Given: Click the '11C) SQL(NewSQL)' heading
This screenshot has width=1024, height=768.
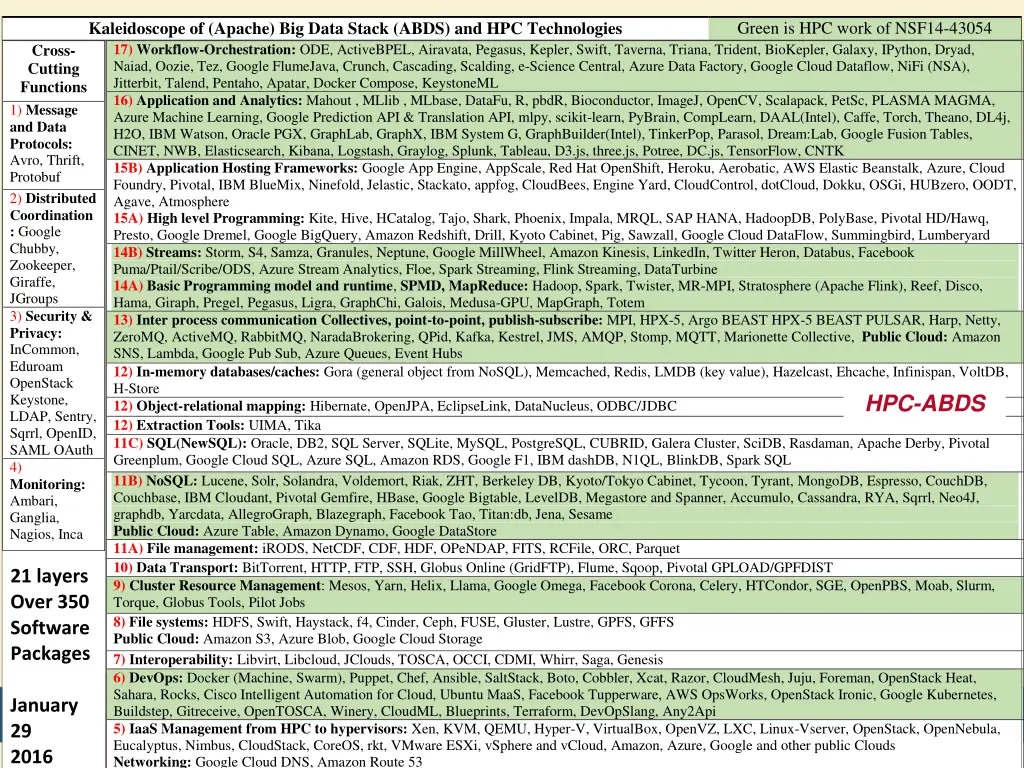Looking at the screenshot, I should (x=180, y=443).
